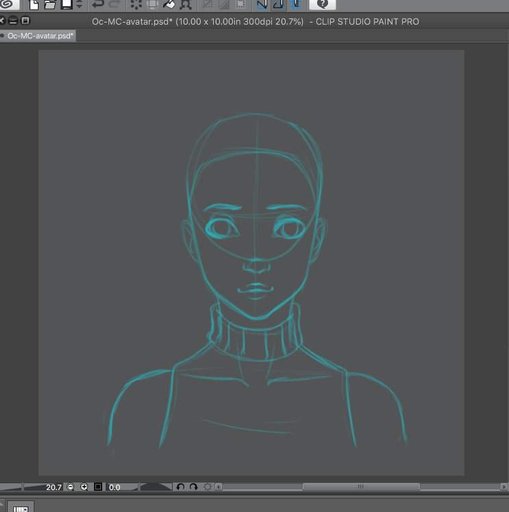The width and height of the screenshot is (509, 512).
Task: Click the horizontal canvas scrollbar
Action: (362, 487)
